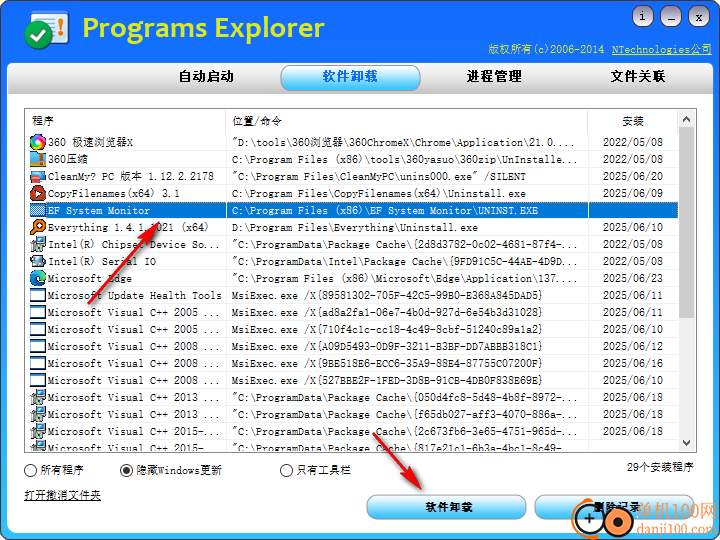Select the Everything 1.4.1 (x64) row text
Screen dimensions: 720x540
point(128,227)
